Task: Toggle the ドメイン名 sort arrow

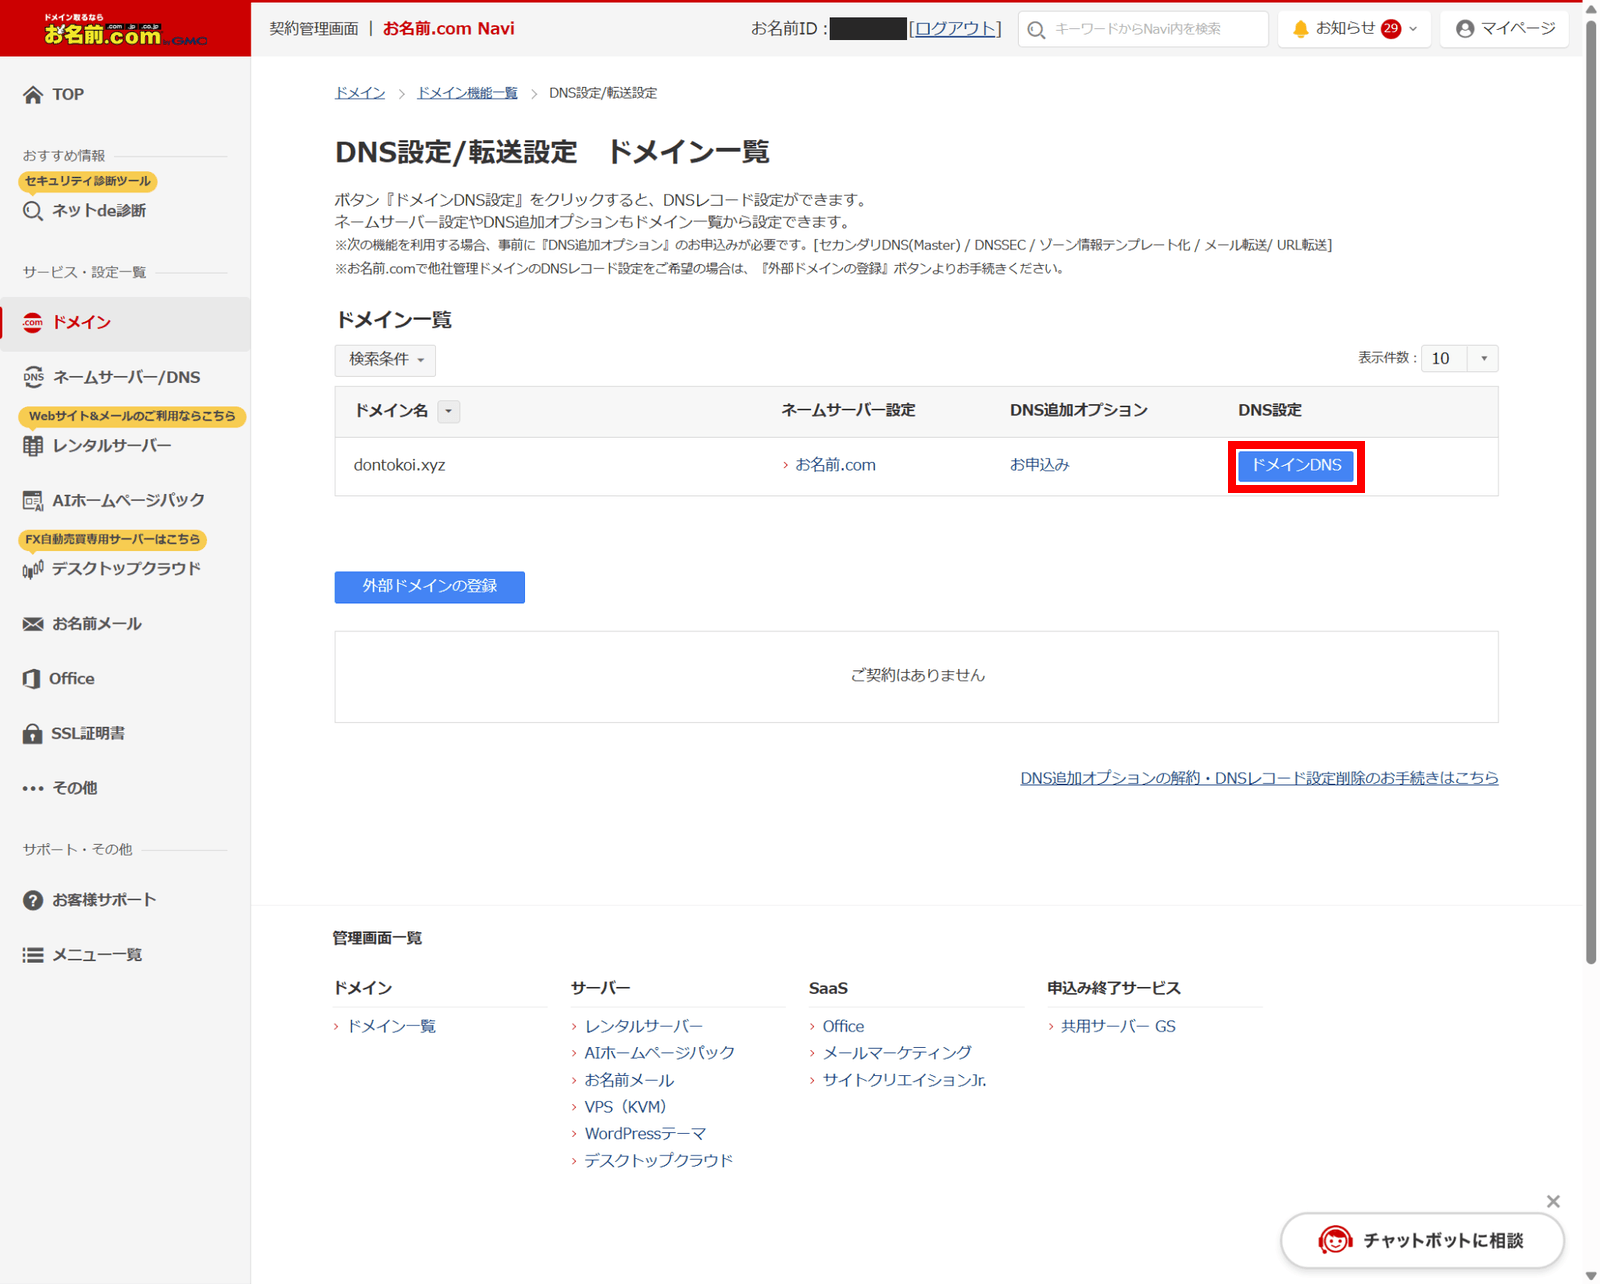Action: 449,411
